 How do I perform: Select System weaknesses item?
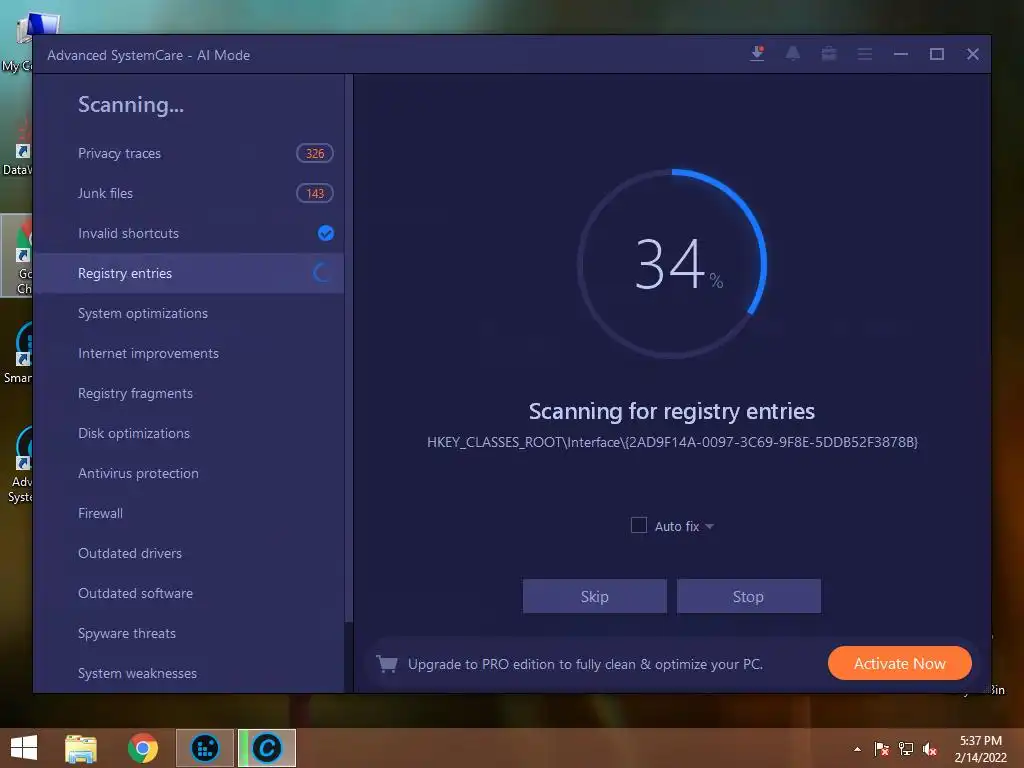point(188,673)
